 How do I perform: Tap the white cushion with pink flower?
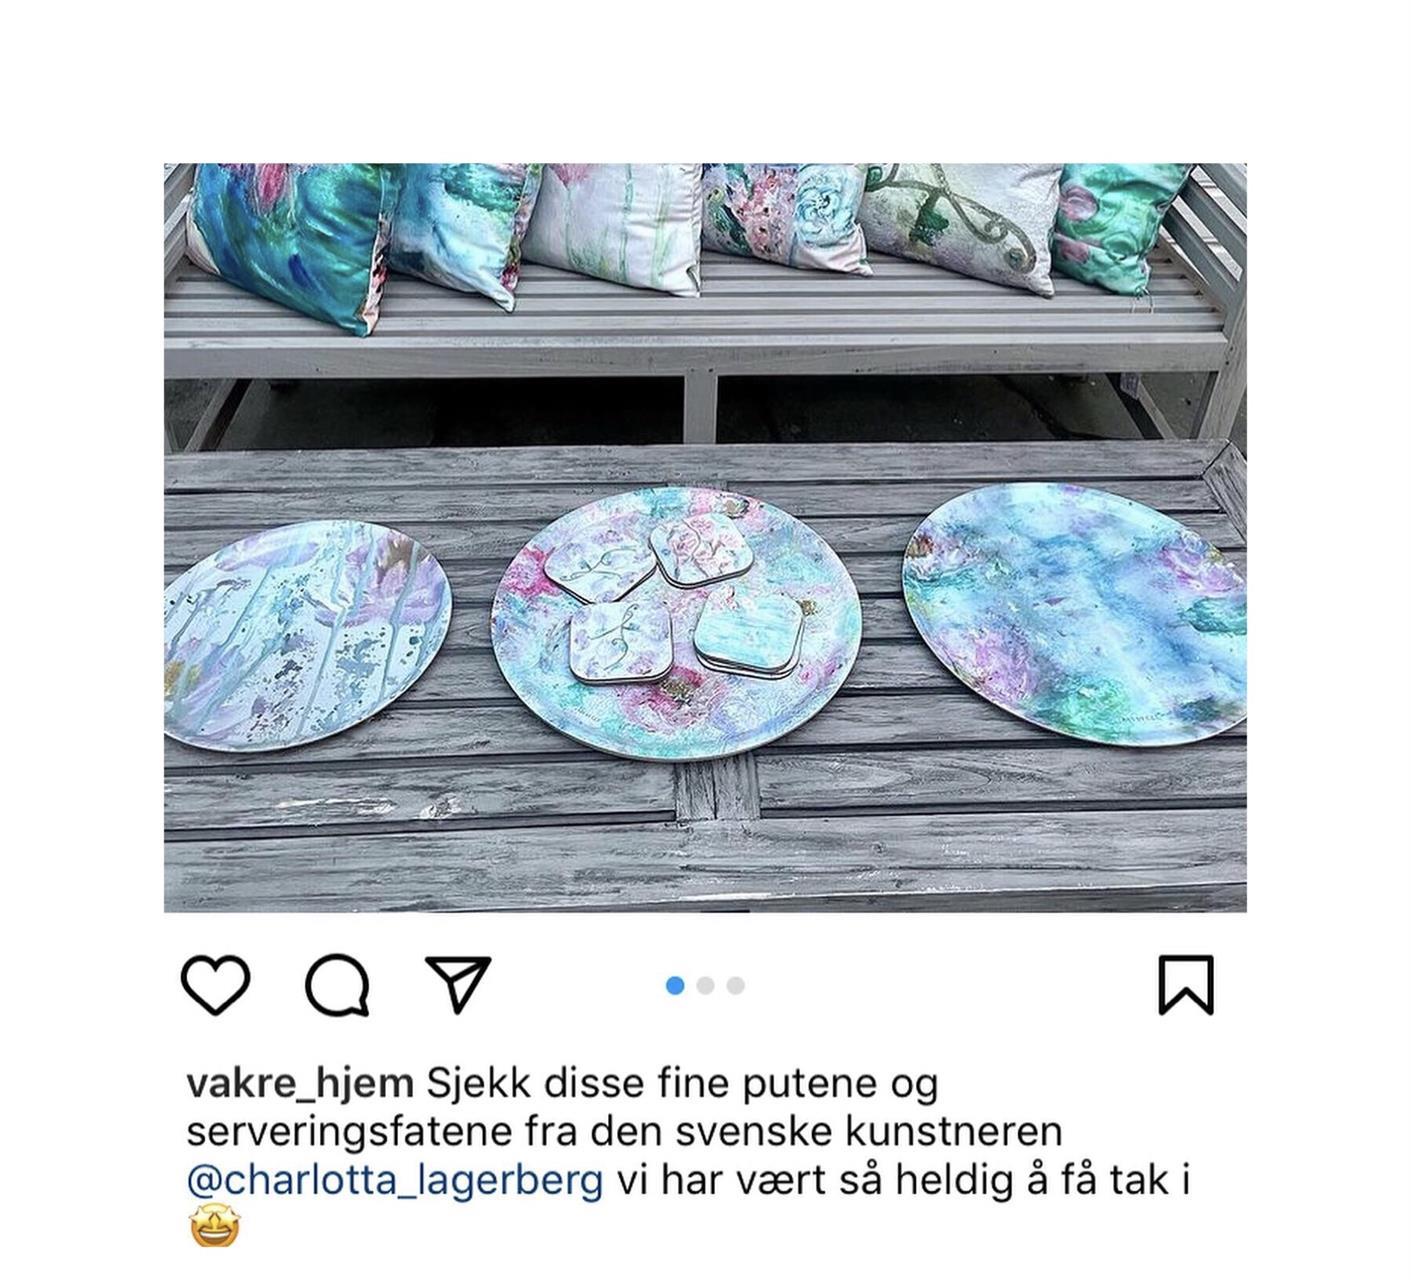(x=612, y=226)
